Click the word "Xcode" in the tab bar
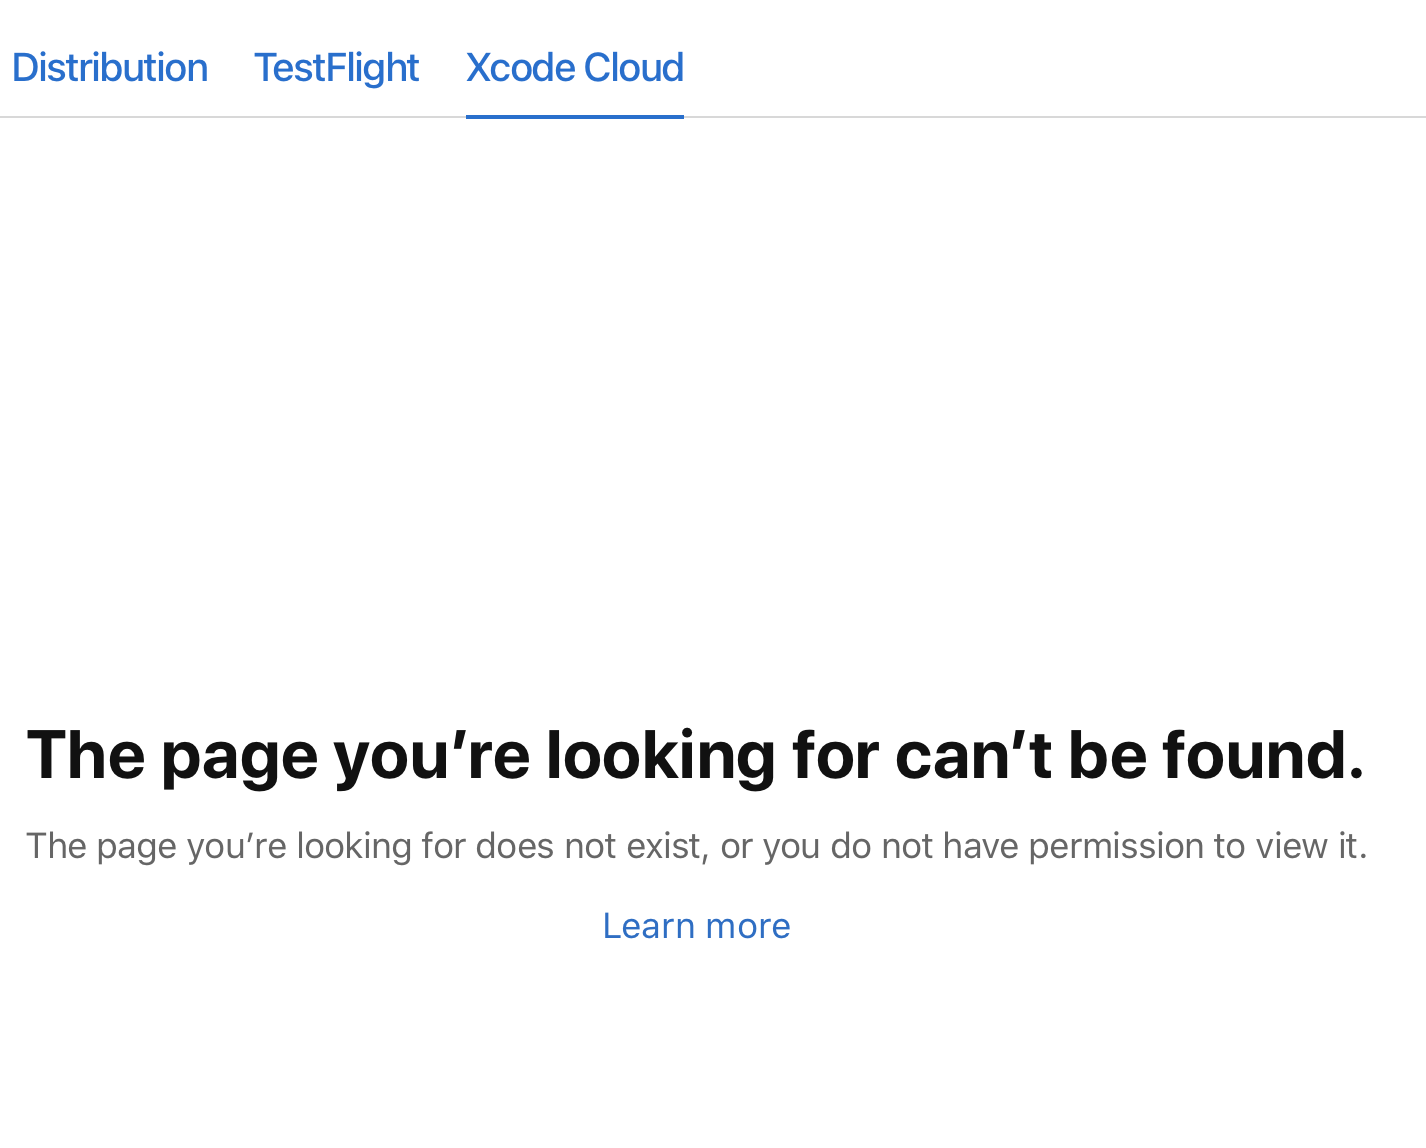Image resolution: width=1426 pixels, height=1148 pixels. click(x=520, y=68)
